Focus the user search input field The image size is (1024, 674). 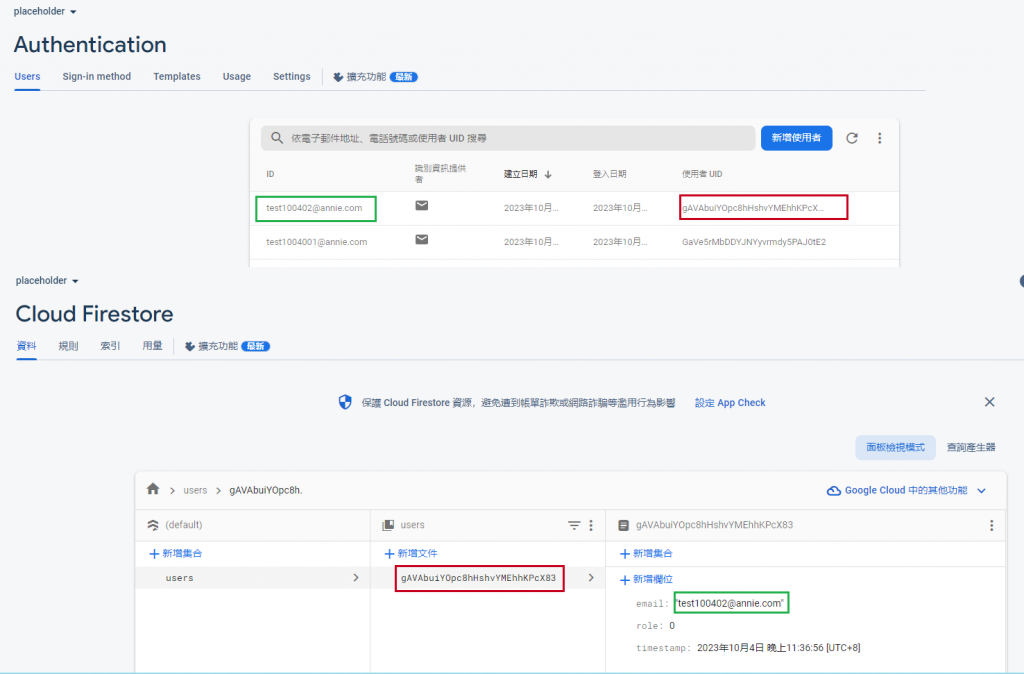coord(508,138)
